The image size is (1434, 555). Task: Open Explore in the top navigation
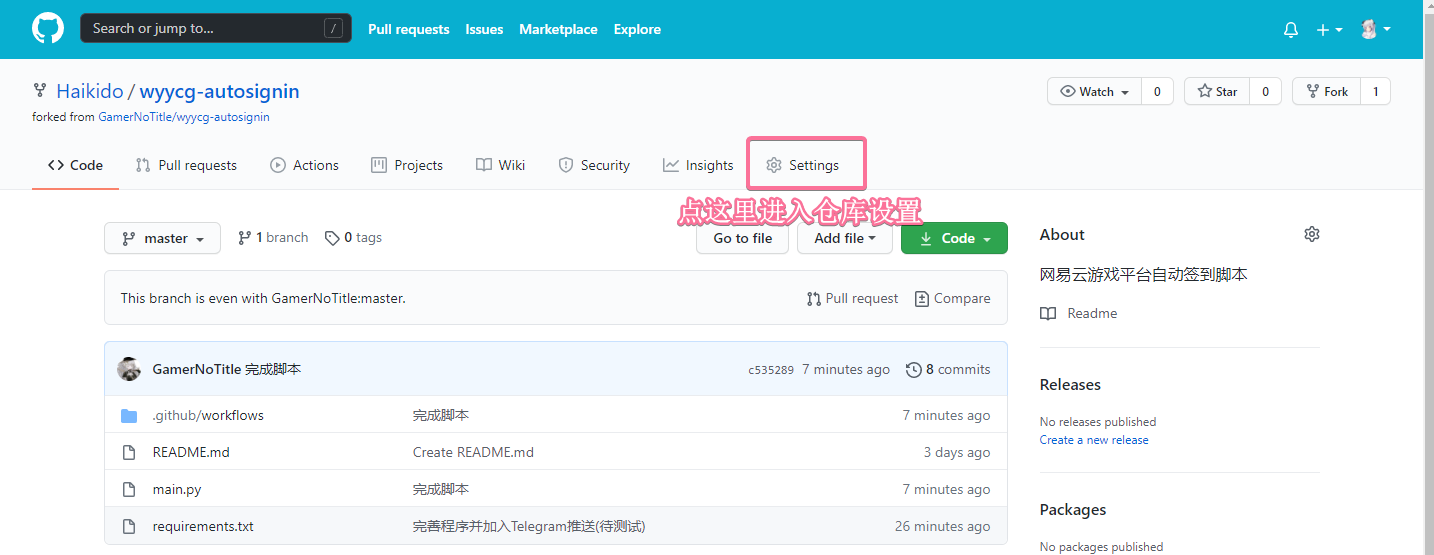coord(637,29)
